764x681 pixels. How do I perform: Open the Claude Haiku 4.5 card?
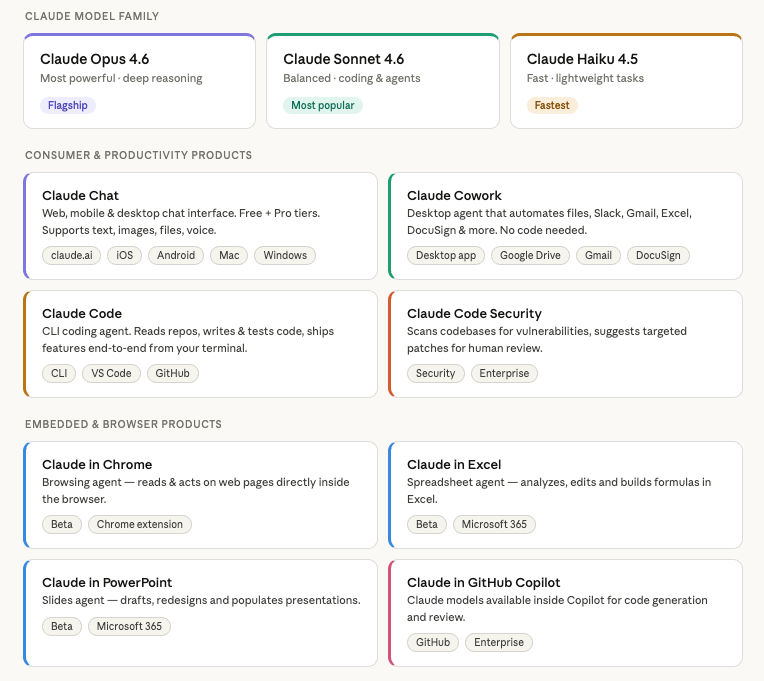[626, 81]
